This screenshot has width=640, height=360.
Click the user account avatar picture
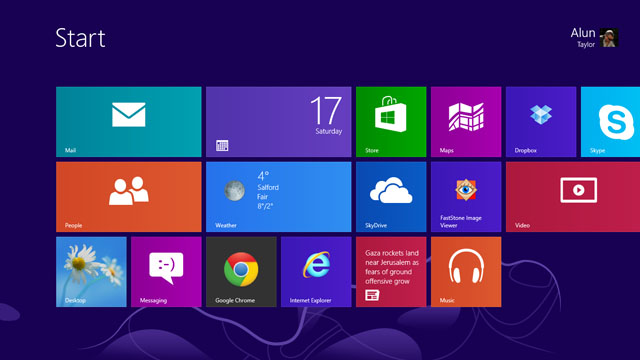[609, 38]
